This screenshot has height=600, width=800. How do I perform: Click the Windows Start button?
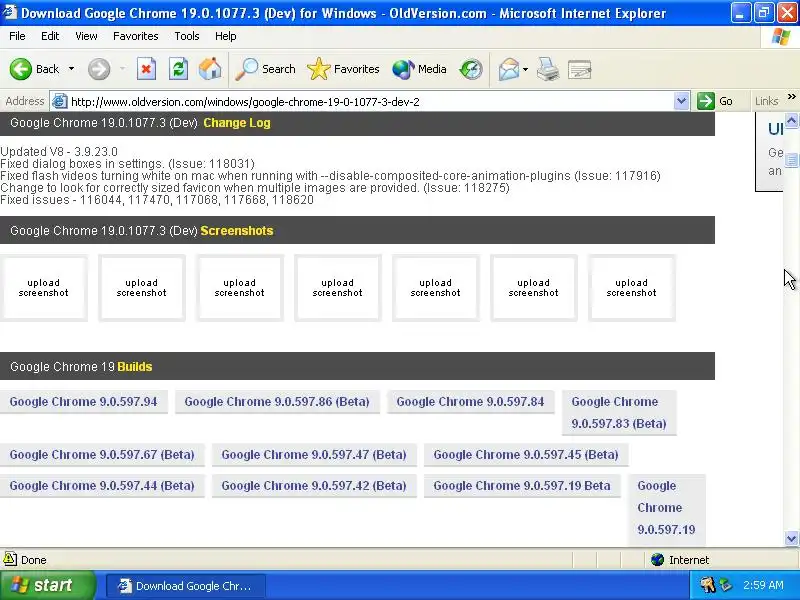tap(47, 585)
